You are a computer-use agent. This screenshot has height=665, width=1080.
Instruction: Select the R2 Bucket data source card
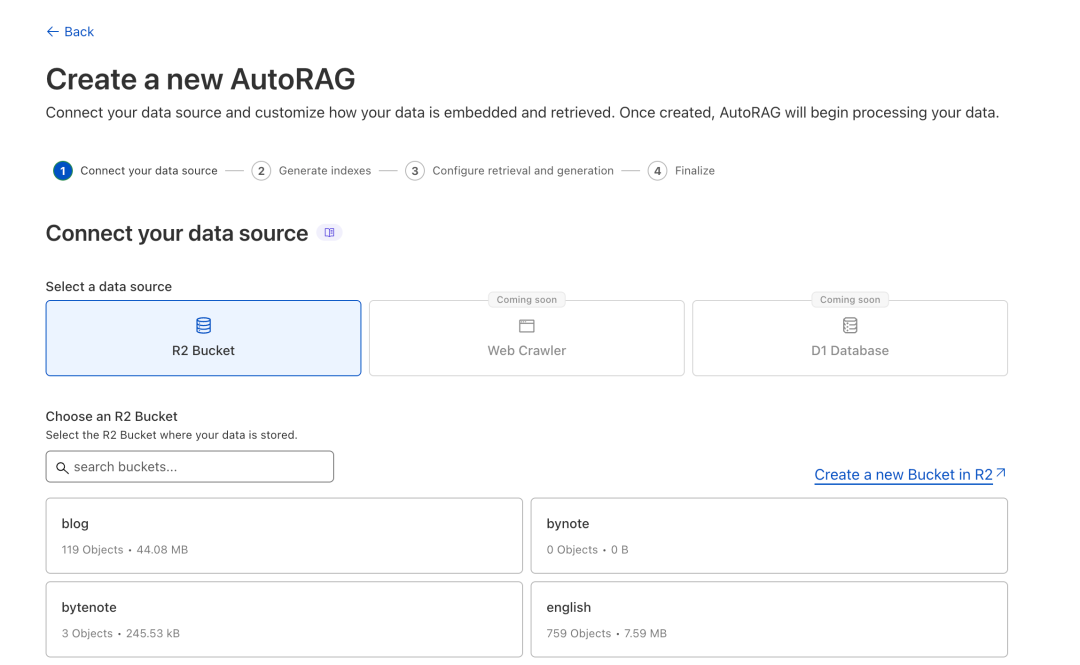203,337
